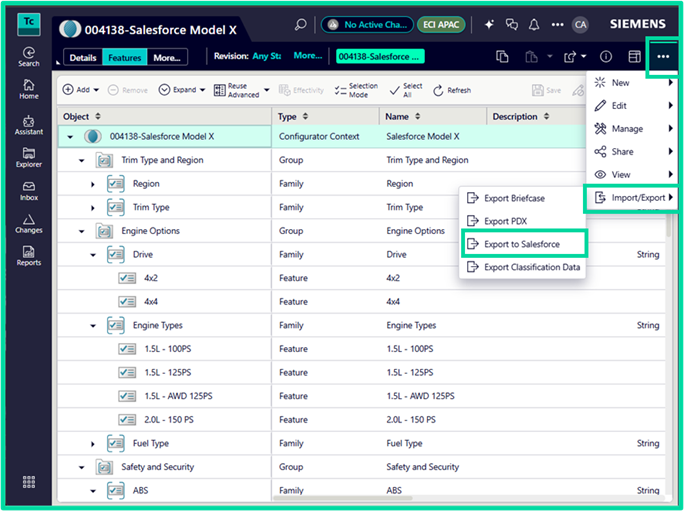Expand the Region family row

point(92,184)
